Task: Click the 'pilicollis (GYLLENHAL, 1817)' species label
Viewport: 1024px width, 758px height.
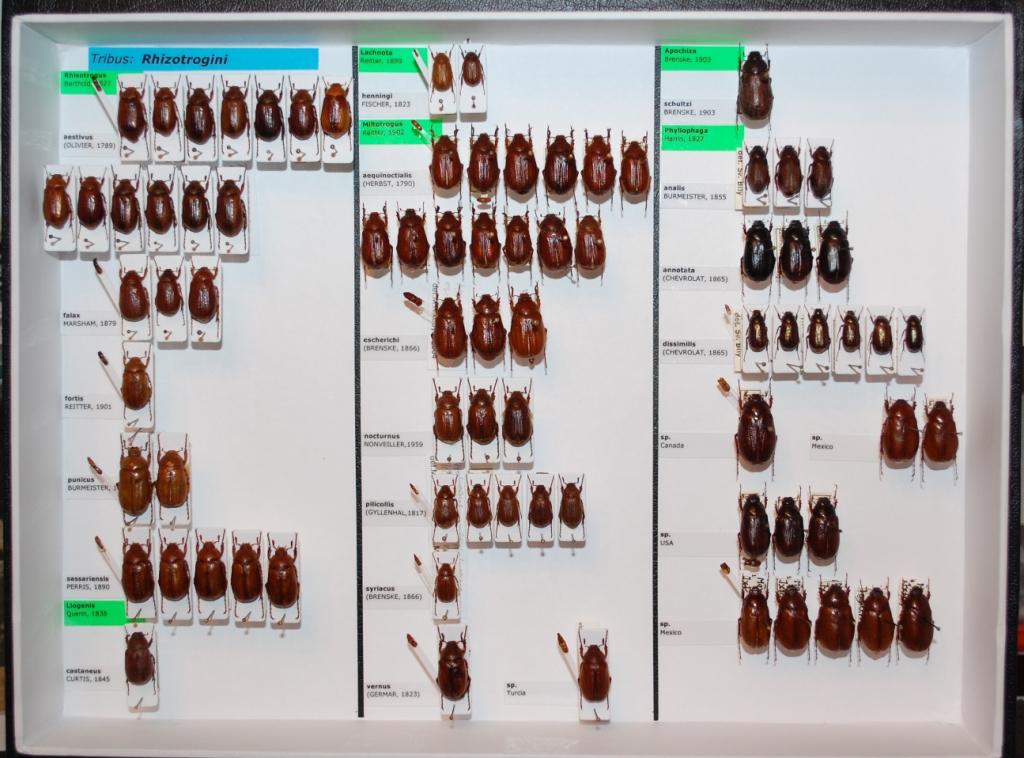Action: click(396, 508)
